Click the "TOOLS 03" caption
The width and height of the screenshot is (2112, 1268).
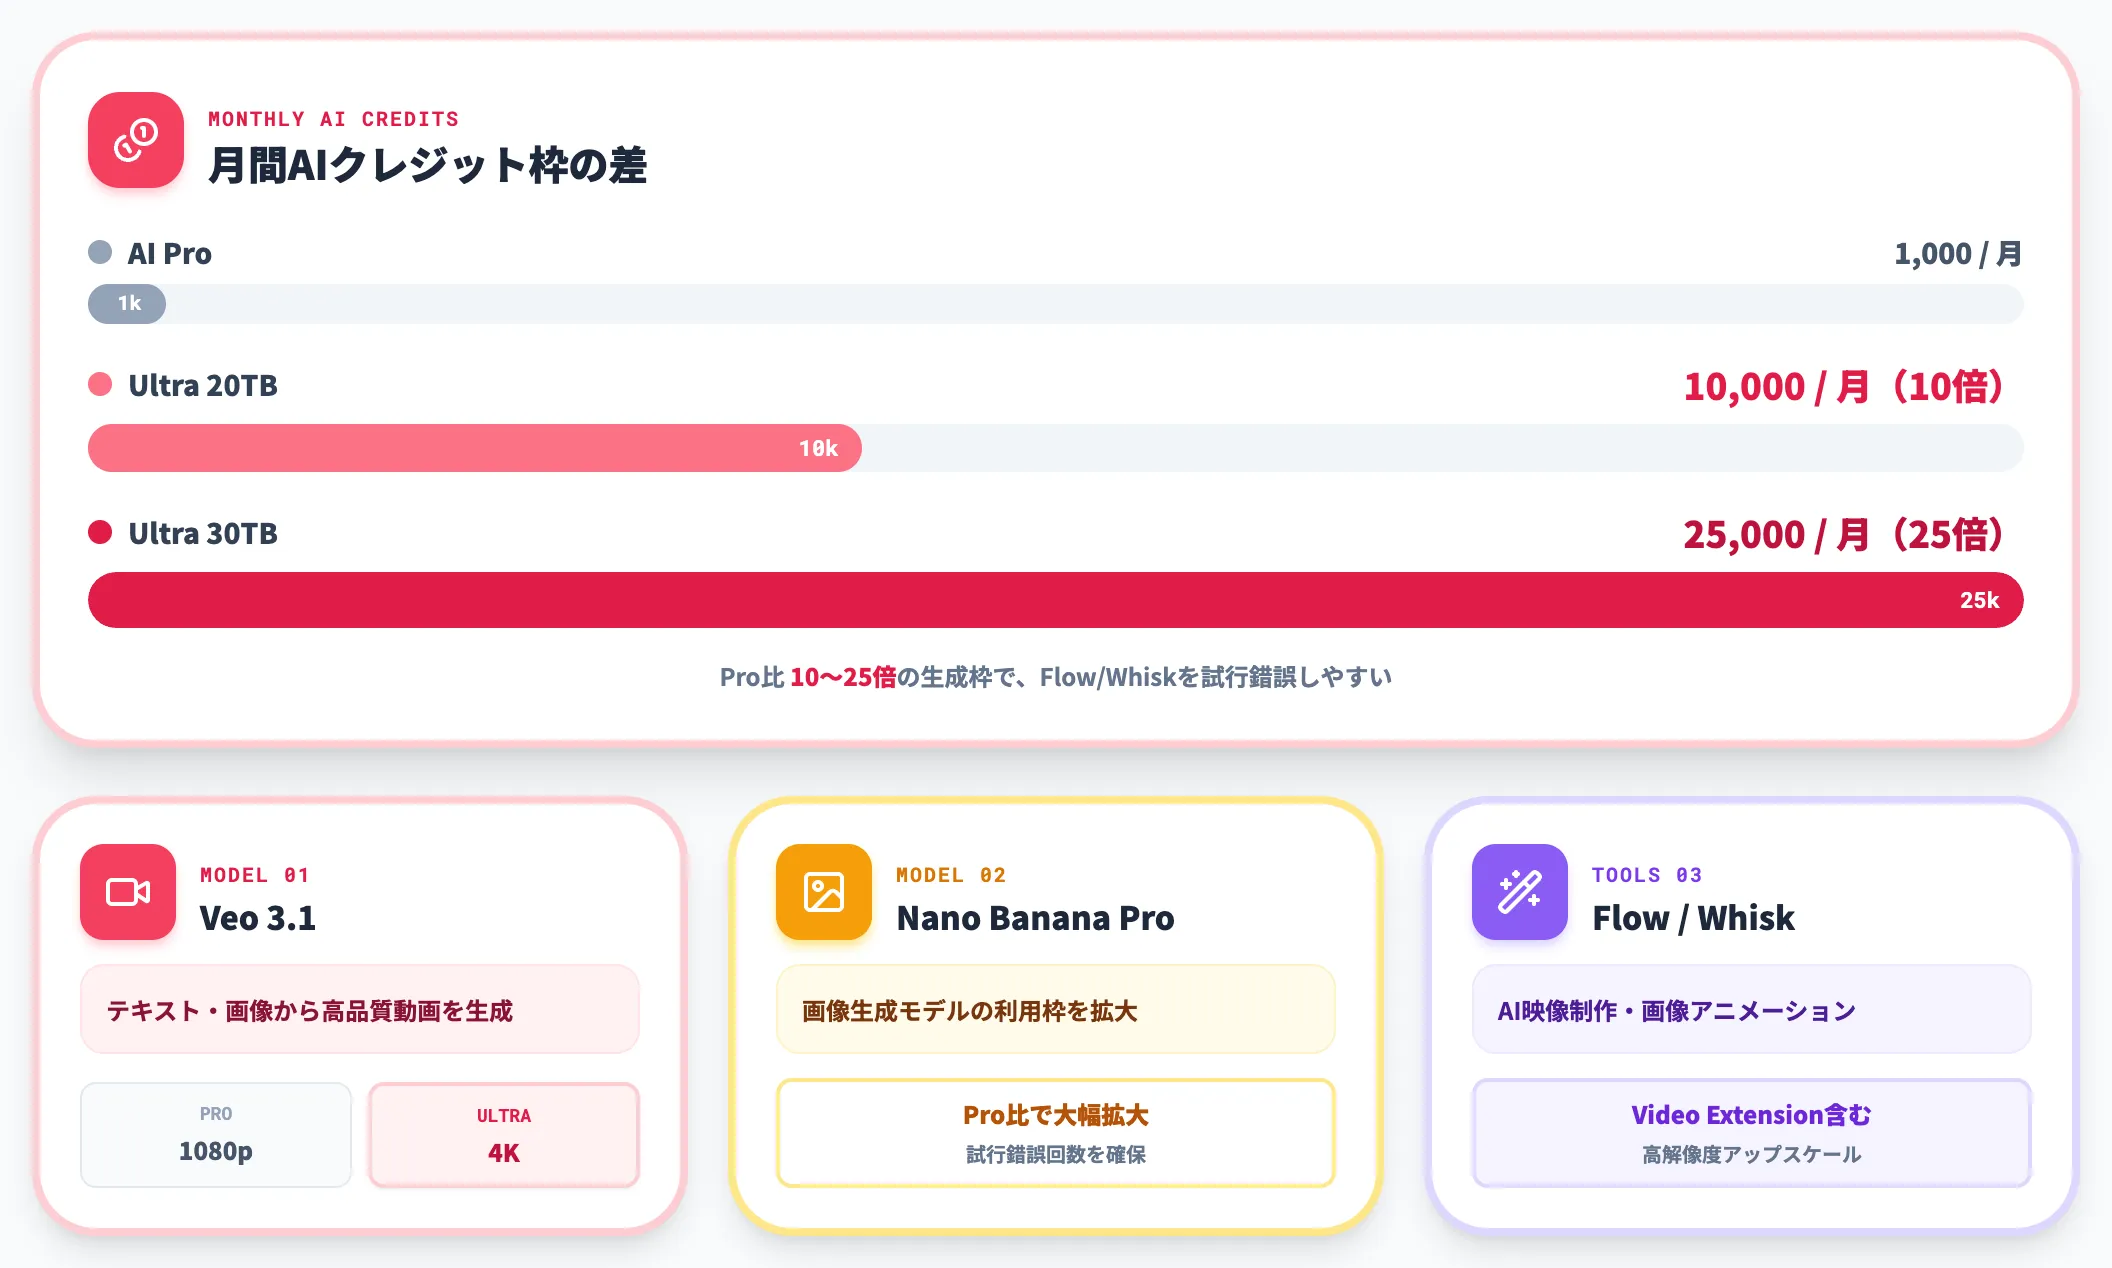[x=1647, y=875]
